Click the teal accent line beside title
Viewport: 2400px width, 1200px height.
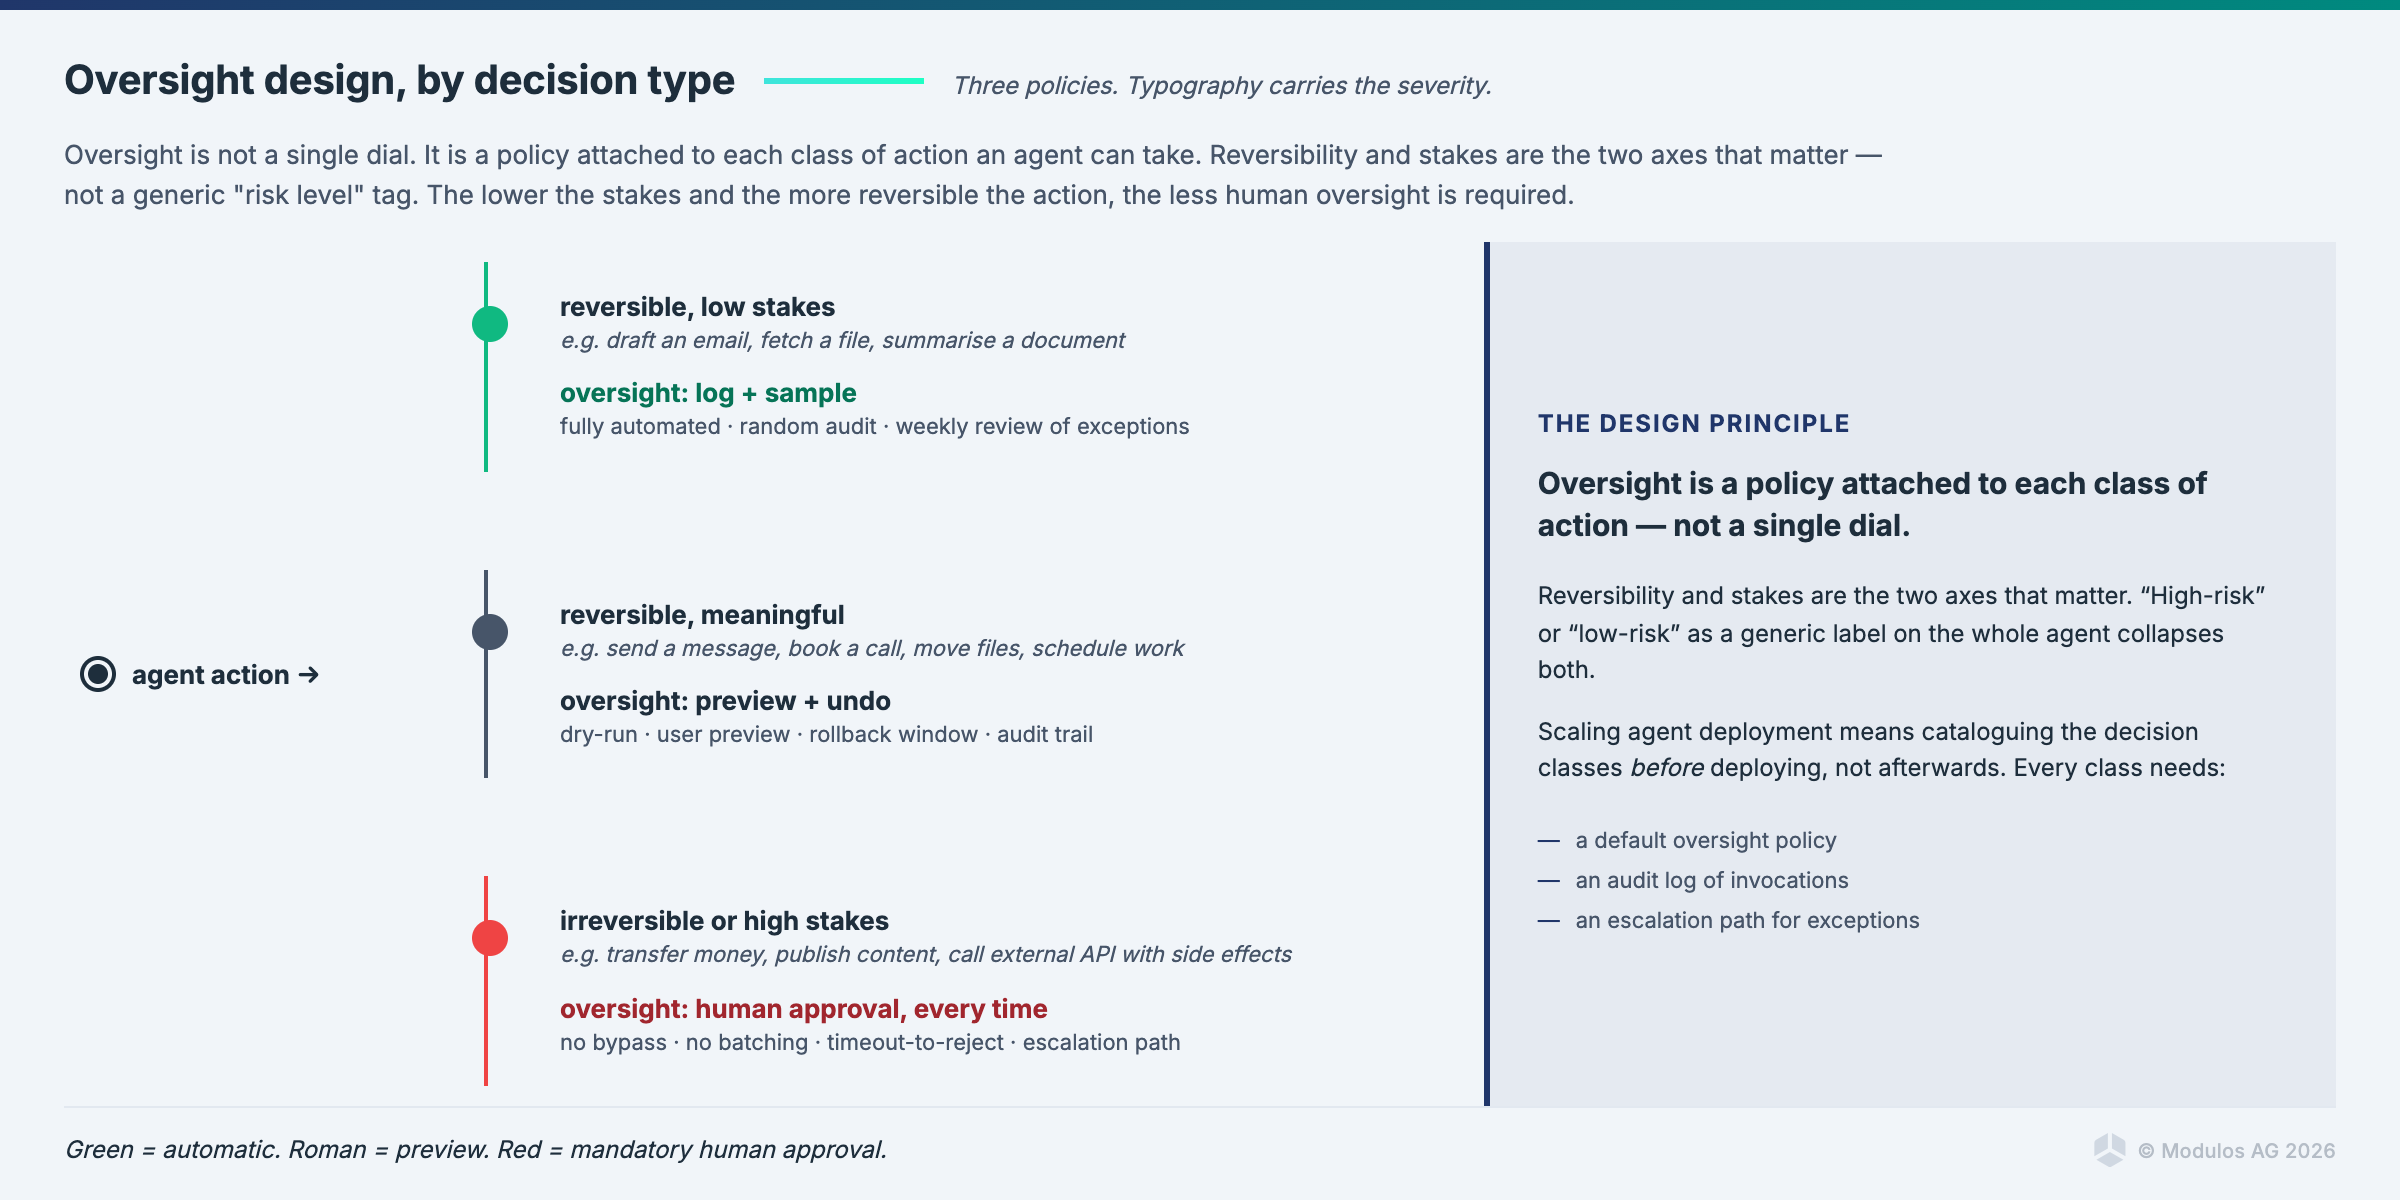click(843, 81)
